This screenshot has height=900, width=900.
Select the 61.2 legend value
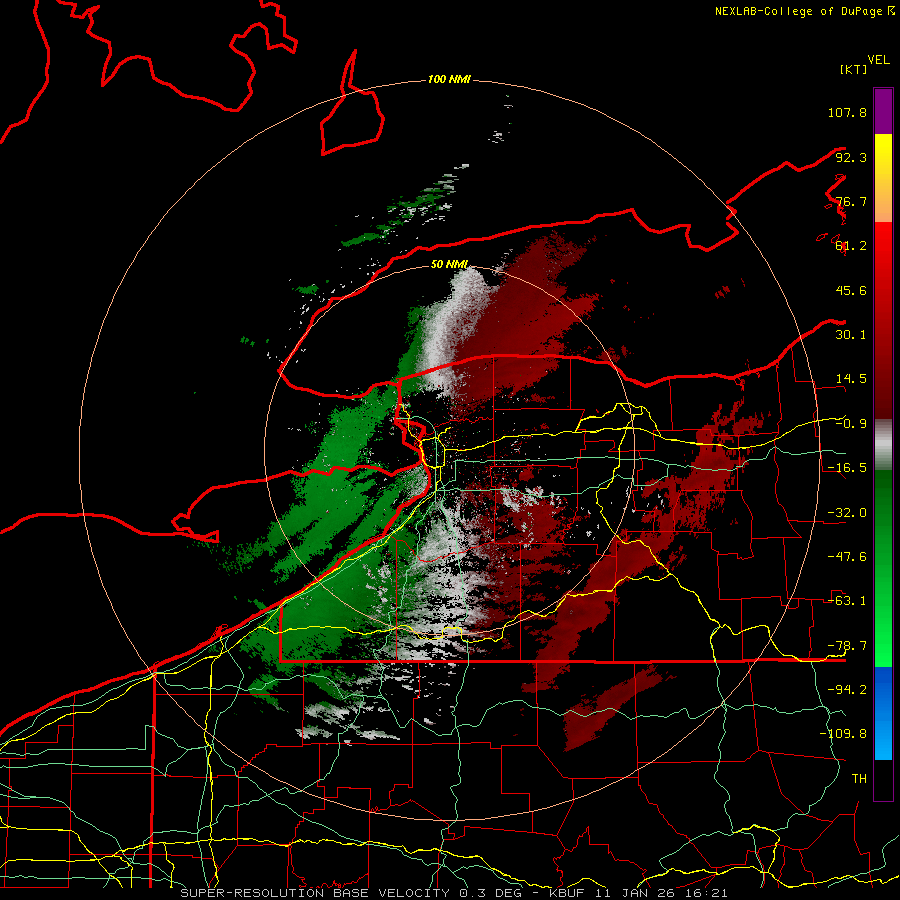point(851,246)
